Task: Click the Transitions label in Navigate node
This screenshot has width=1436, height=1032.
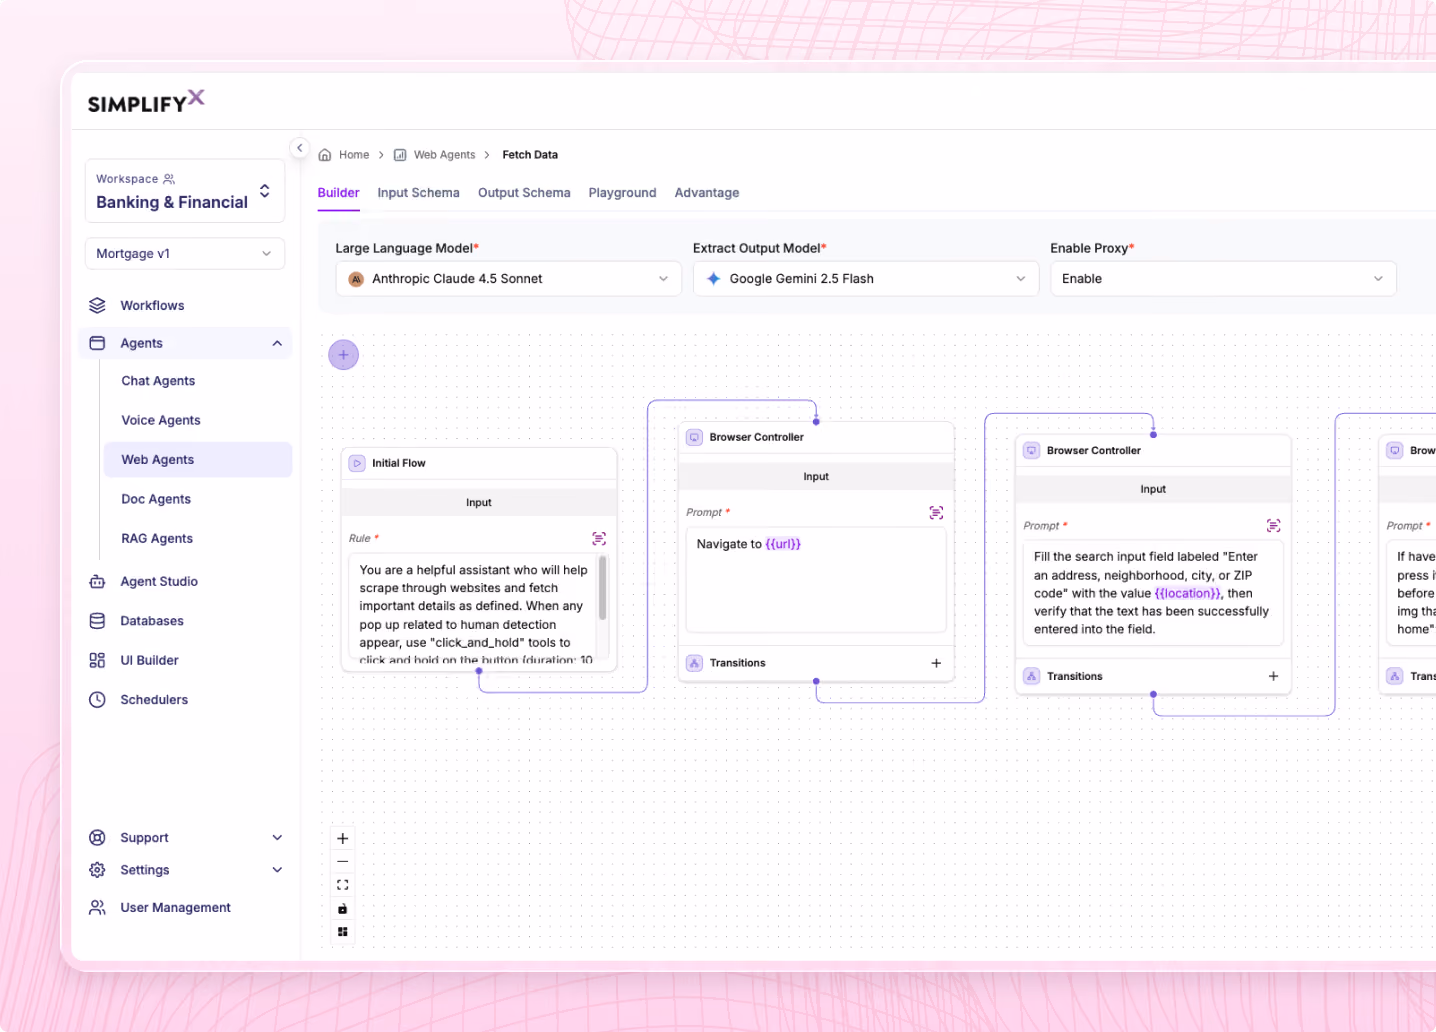Action: tap(737, 664)
